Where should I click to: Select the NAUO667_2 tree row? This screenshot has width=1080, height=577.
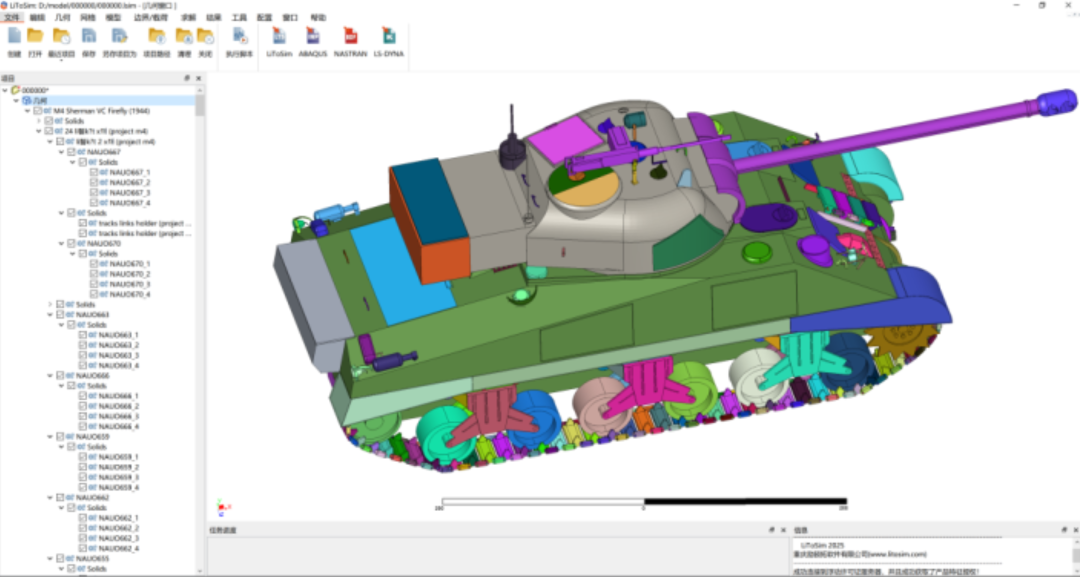(x=120, y=182)
